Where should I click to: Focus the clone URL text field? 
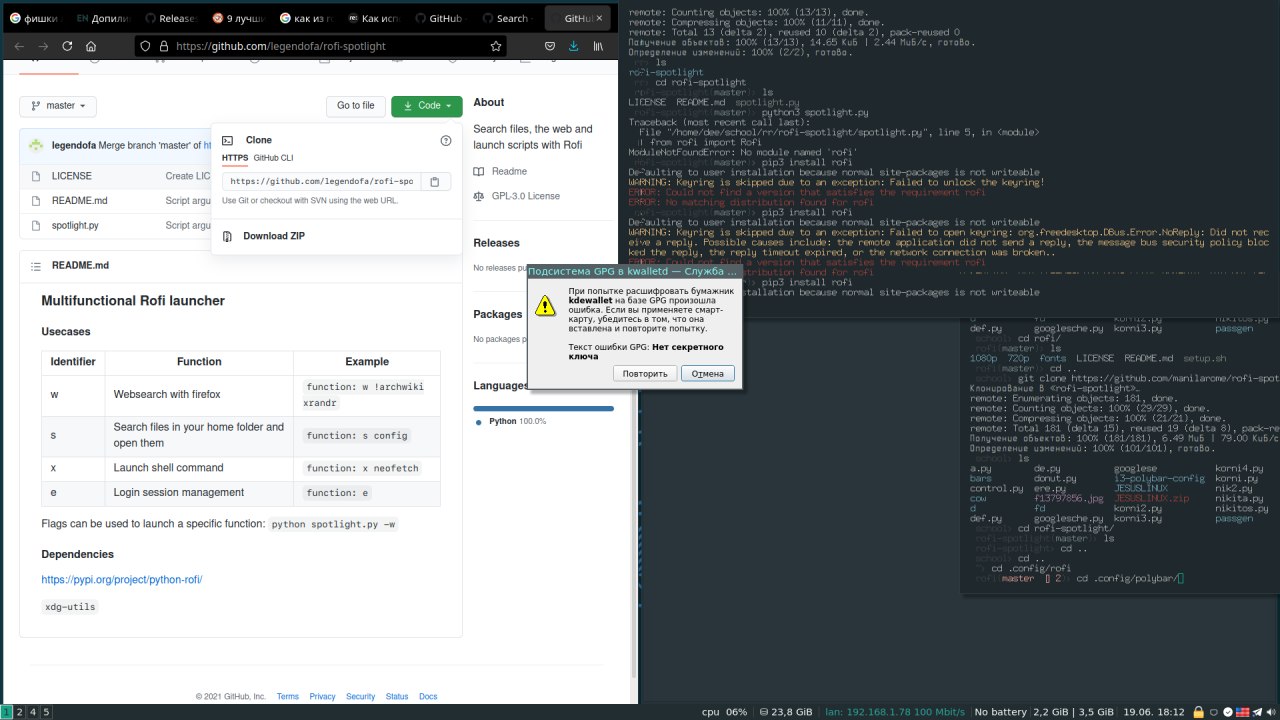pyautogui.click(x=321, y=182)
